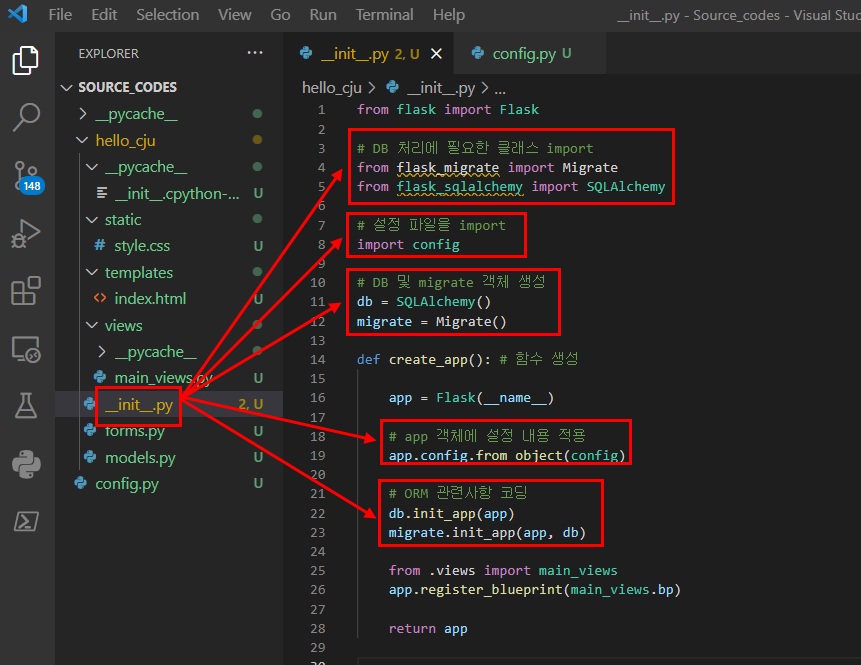Click the EXPLORER panel title
The height and width of the screenshot is (665, 861).
[109, 53]
